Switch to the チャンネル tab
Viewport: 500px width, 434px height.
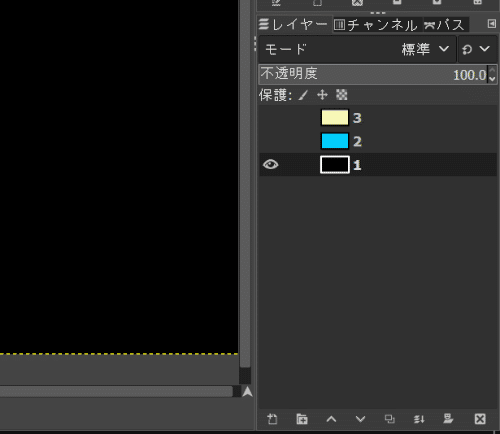click(x=377, y=25)
